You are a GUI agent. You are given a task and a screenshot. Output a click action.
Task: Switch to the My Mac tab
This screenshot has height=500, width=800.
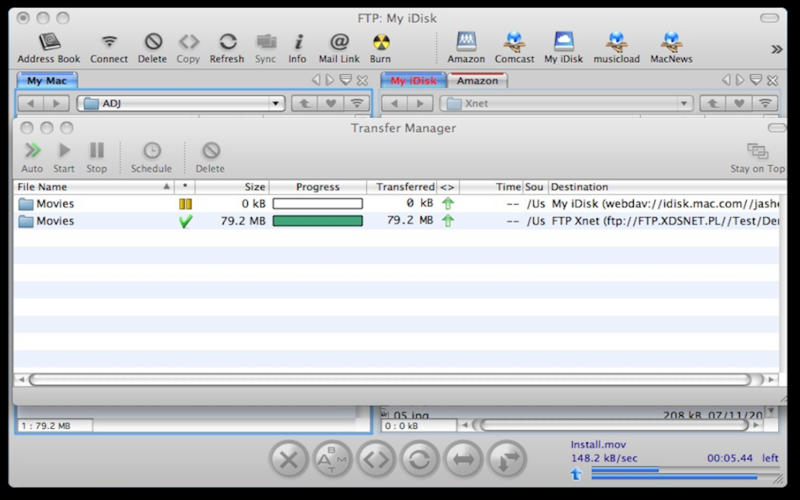click(x=47, y=81)
